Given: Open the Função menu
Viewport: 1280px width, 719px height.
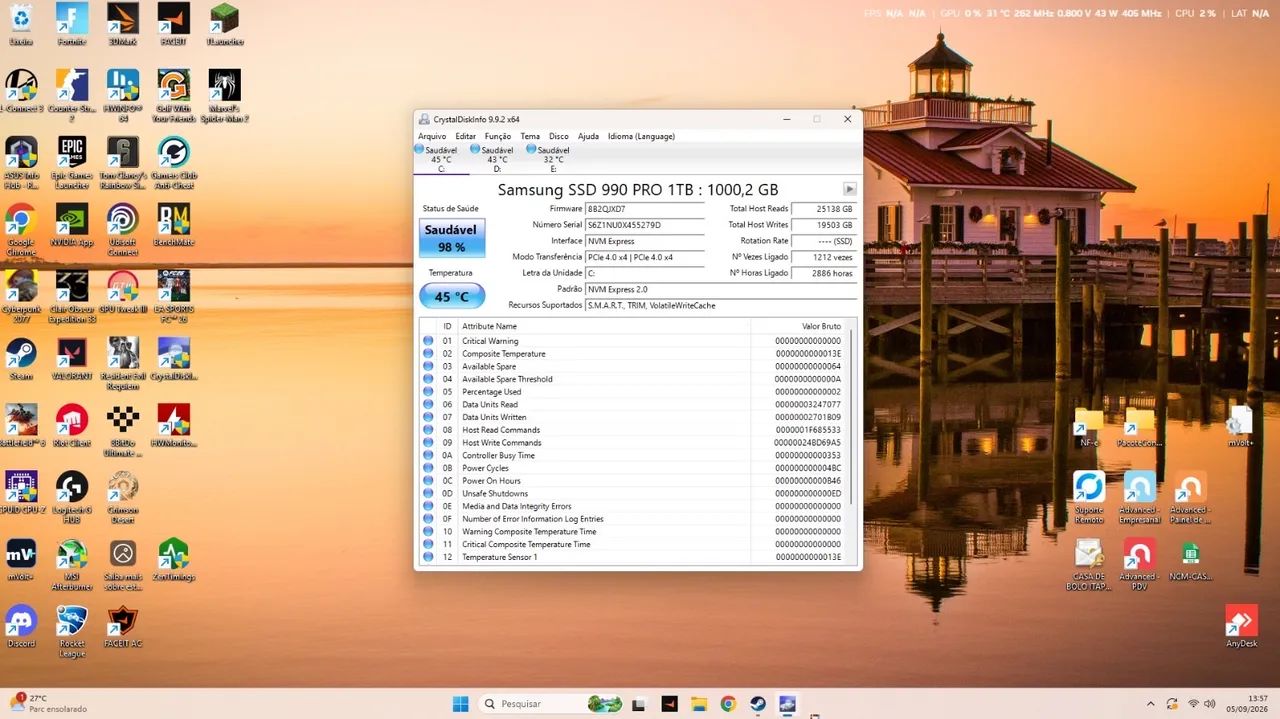Looking at the screenshot, I should tap(498, 136).
